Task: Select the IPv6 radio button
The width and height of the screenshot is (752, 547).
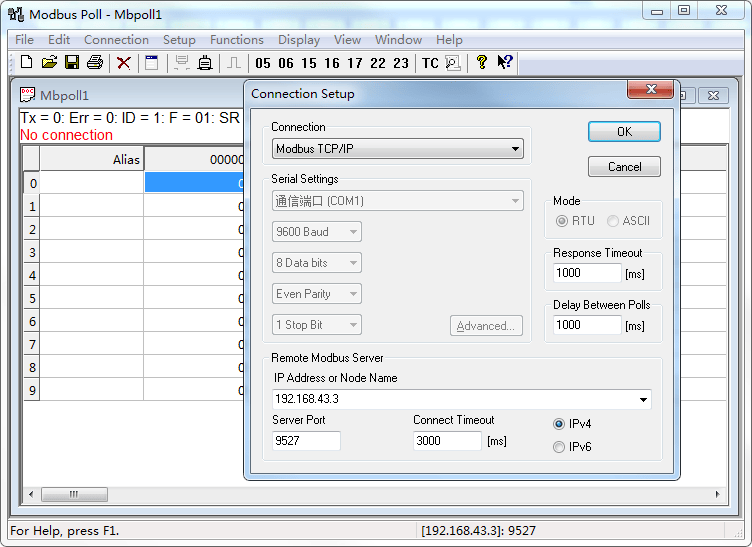Action: click(x=559, y=447)
